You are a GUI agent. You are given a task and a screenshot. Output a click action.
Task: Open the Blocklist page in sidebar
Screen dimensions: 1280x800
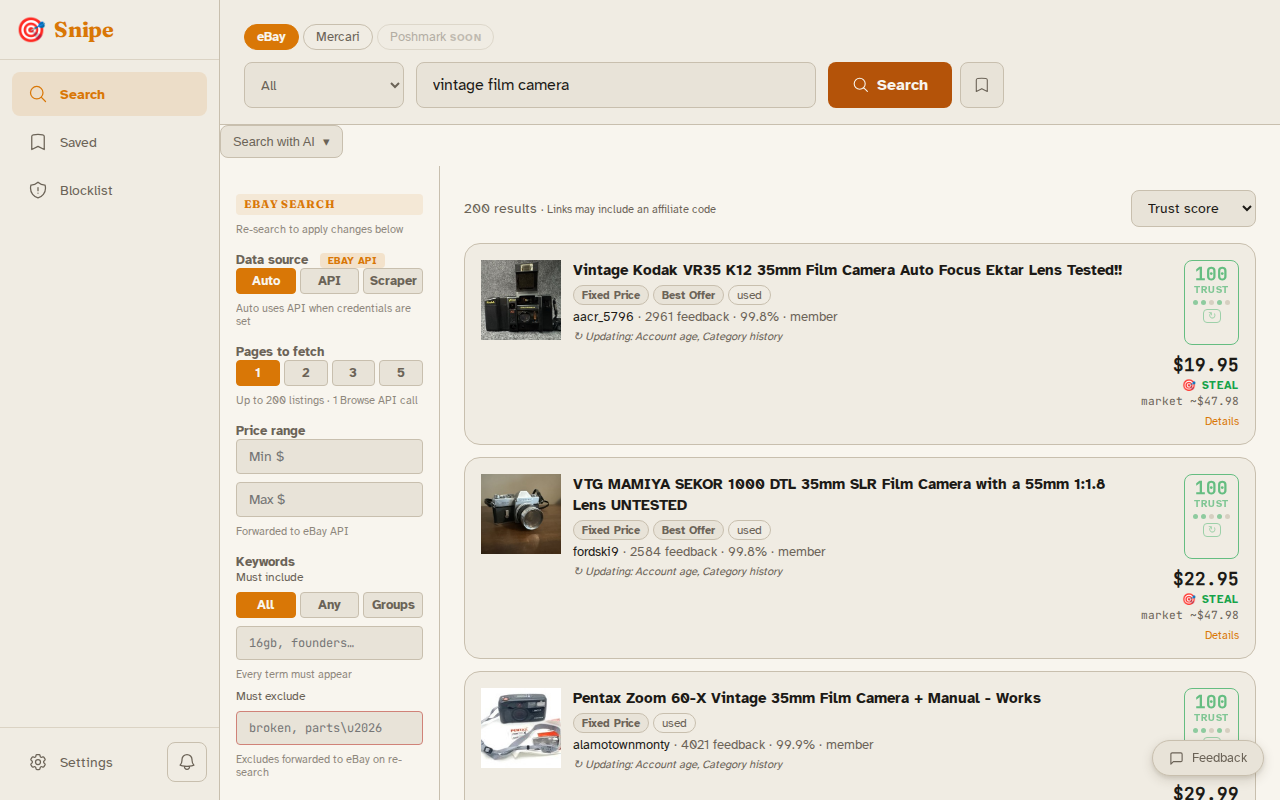tap(110, 190)
